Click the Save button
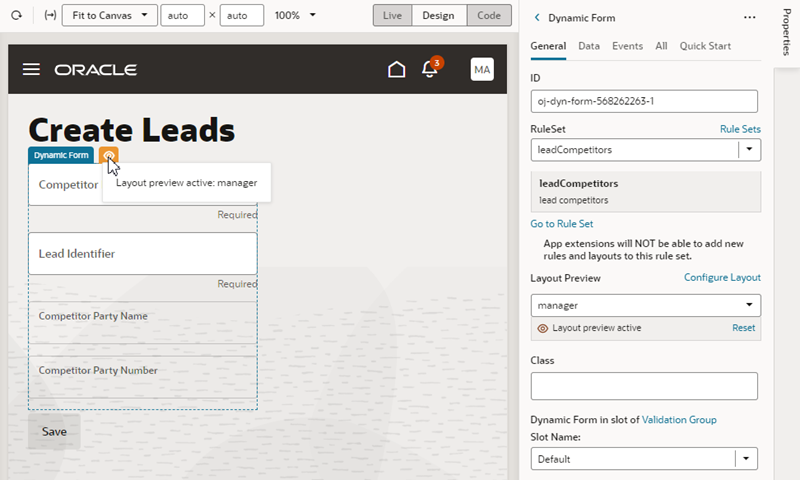 click(x=54, y=432)
